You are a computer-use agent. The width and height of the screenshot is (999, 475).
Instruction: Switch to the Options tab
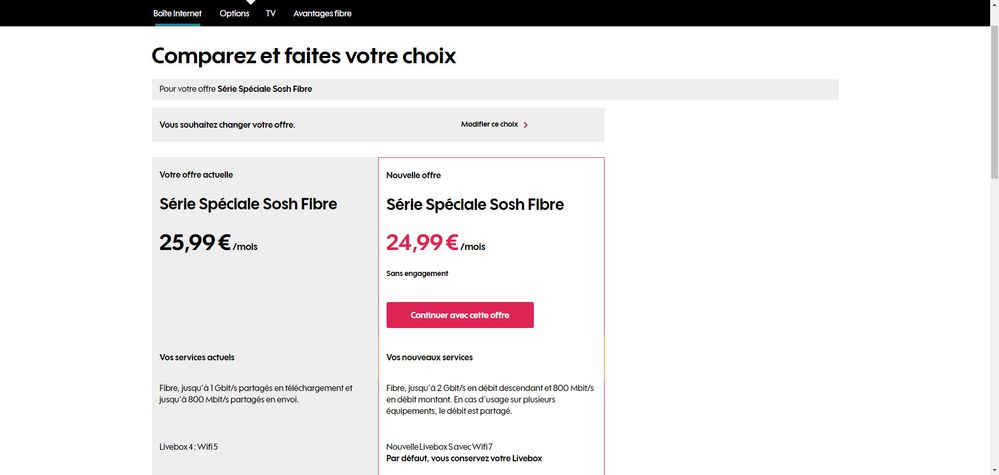(x=234, y=13)
